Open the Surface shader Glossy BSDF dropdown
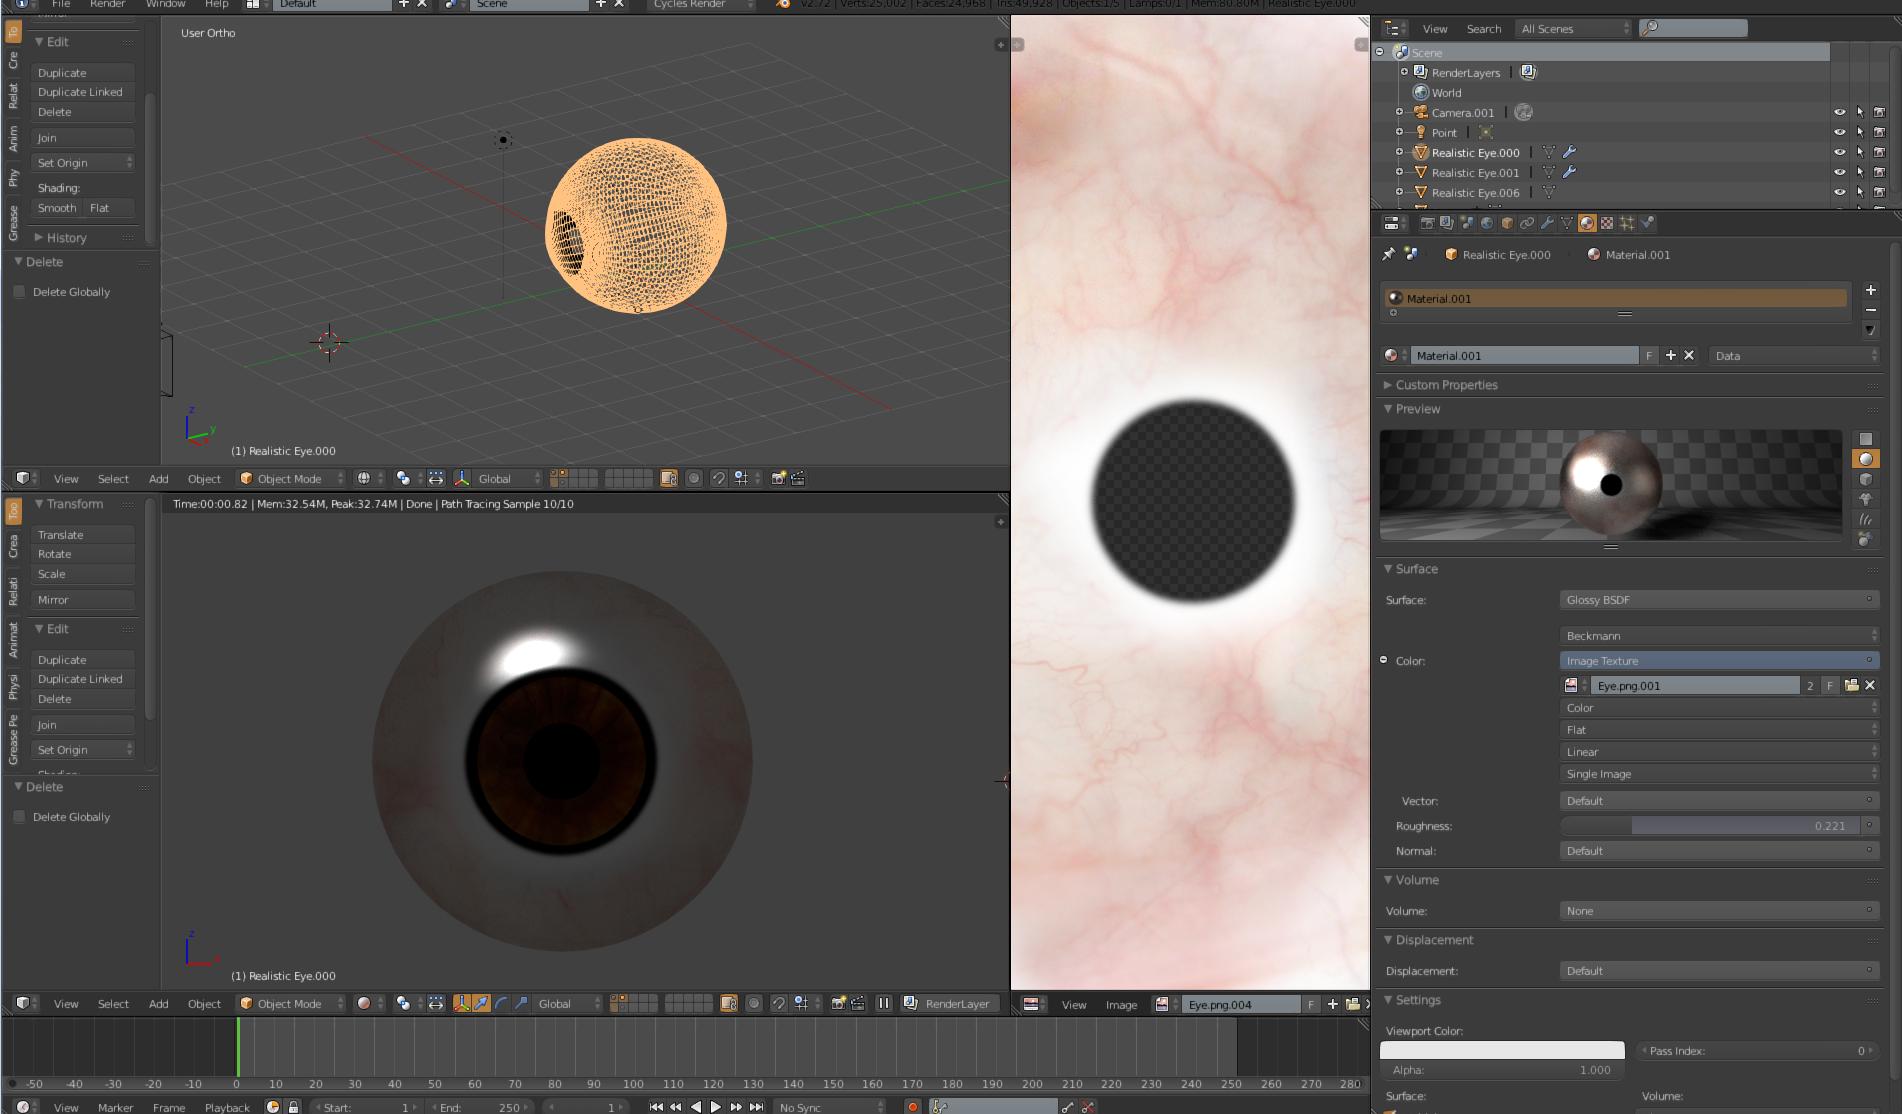The image size is (1902, 1114). pos(1718,600)
